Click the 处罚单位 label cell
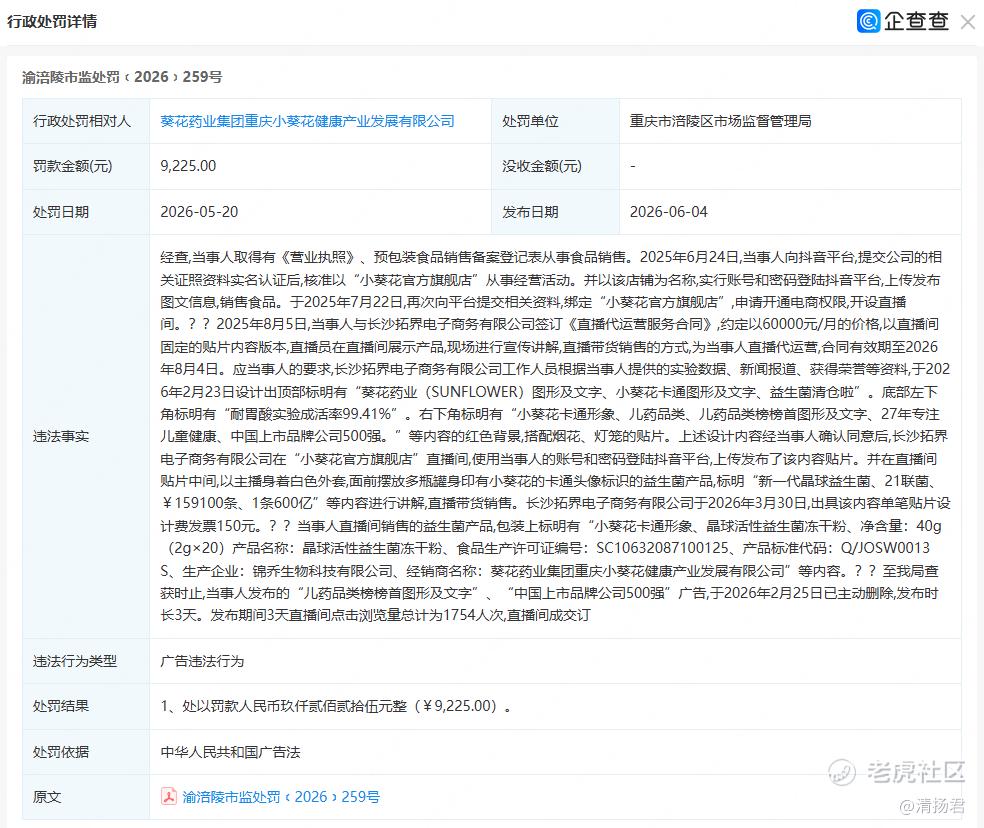The image size is (984, 828). point(555,121)
